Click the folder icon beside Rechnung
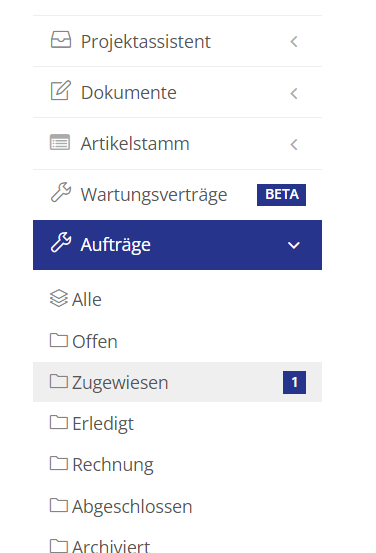The image size is (376, 553). (x=59, y=463)
